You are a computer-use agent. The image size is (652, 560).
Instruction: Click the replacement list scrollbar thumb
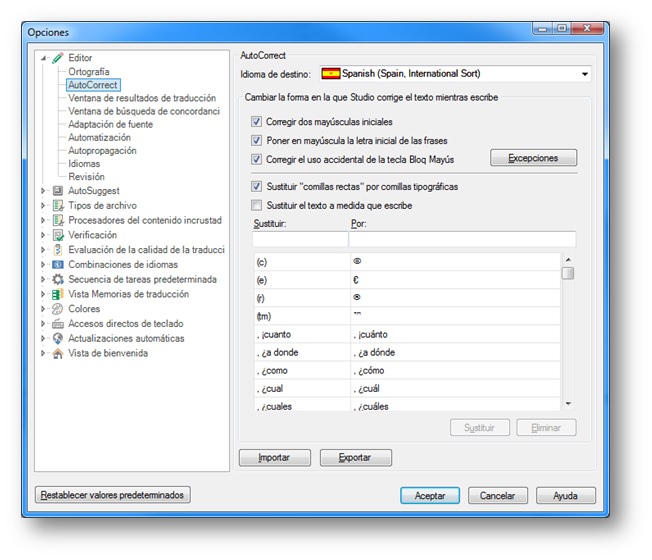(x=568, y=273)
